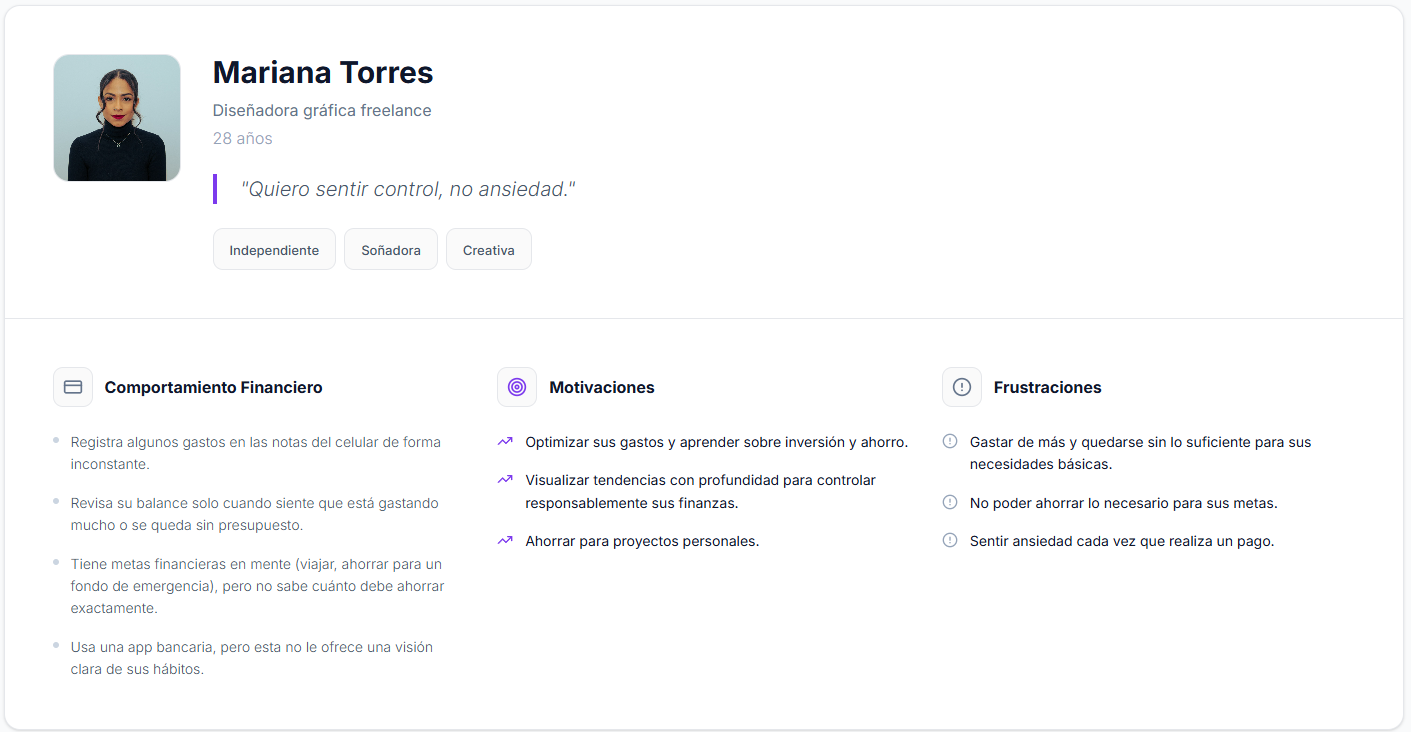Screen dimensions: 1411x732
Task: Click the 'Usa una app bancaria' list item
Action: pyautogui.click(x=252, y=658)
